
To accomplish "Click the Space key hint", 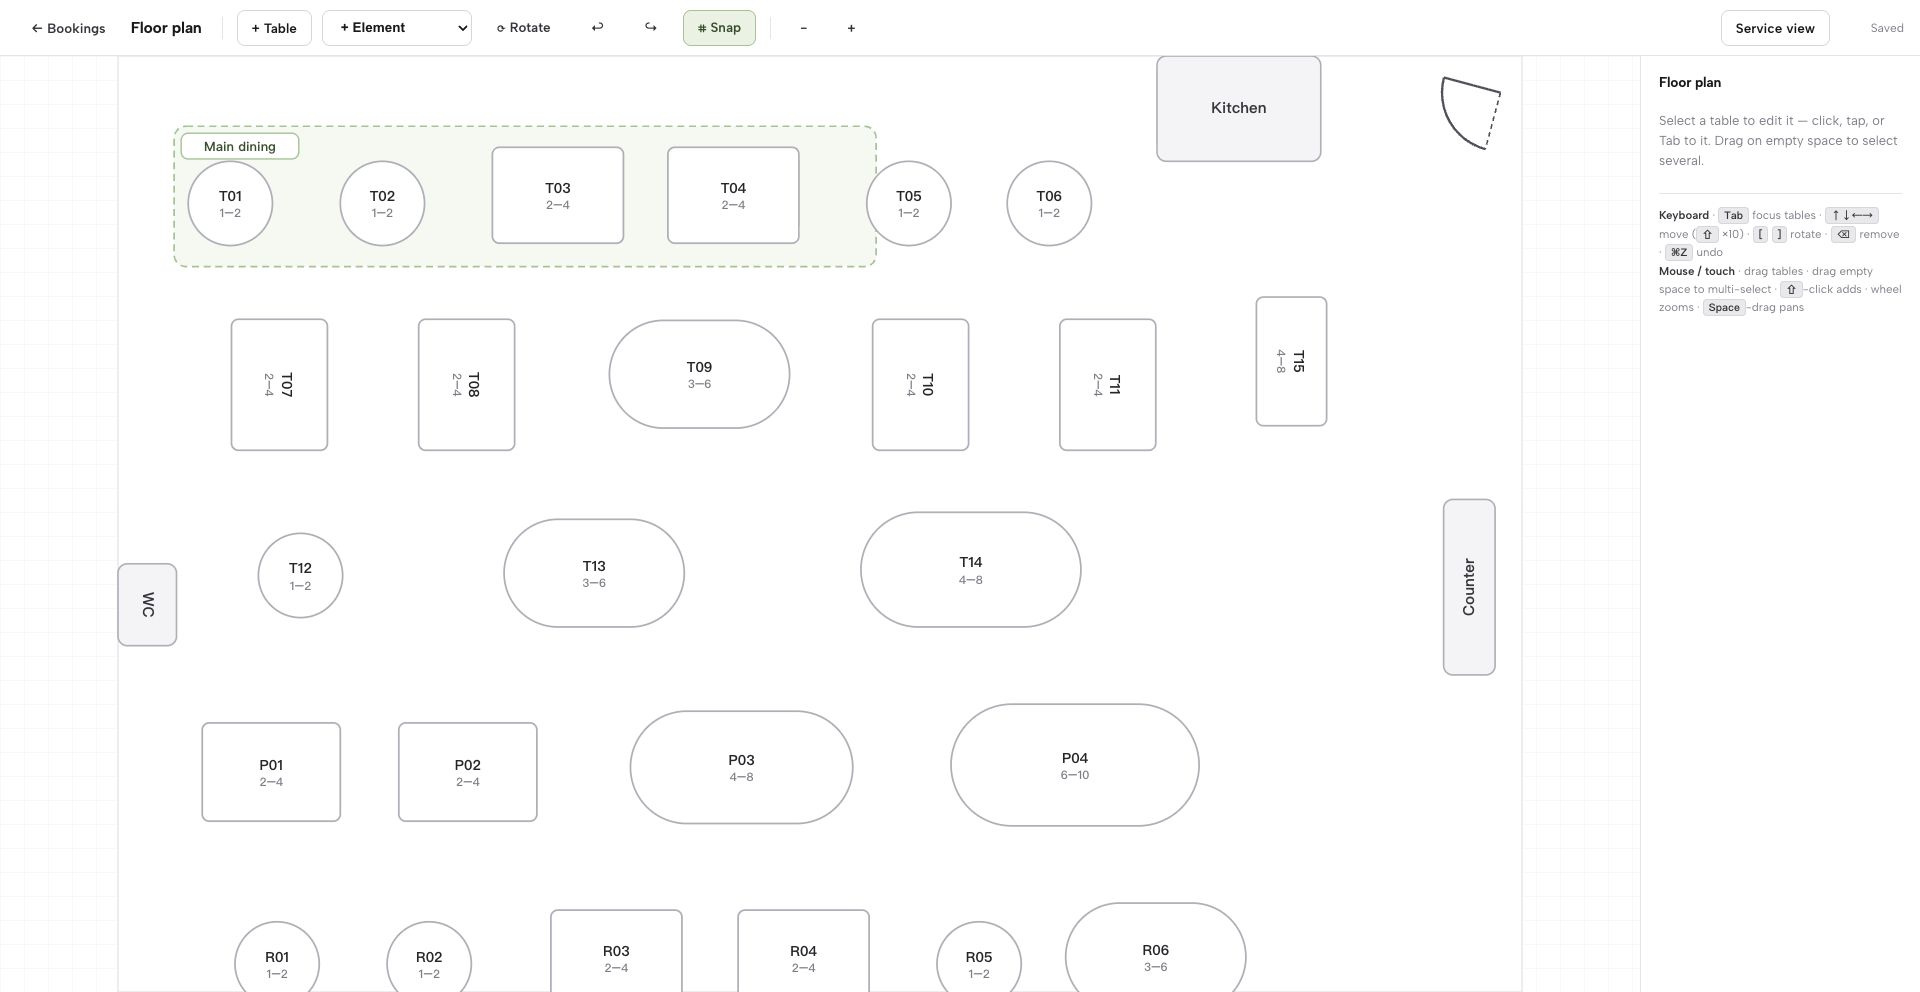I will tap(1723, 307).
